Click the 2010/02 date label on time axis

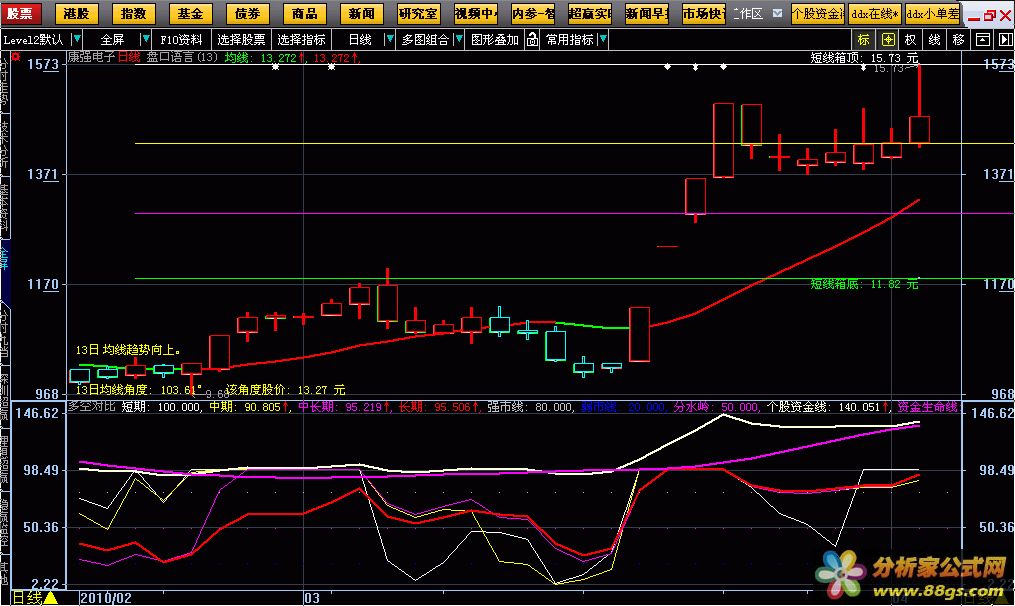click(x=106, y=598)
